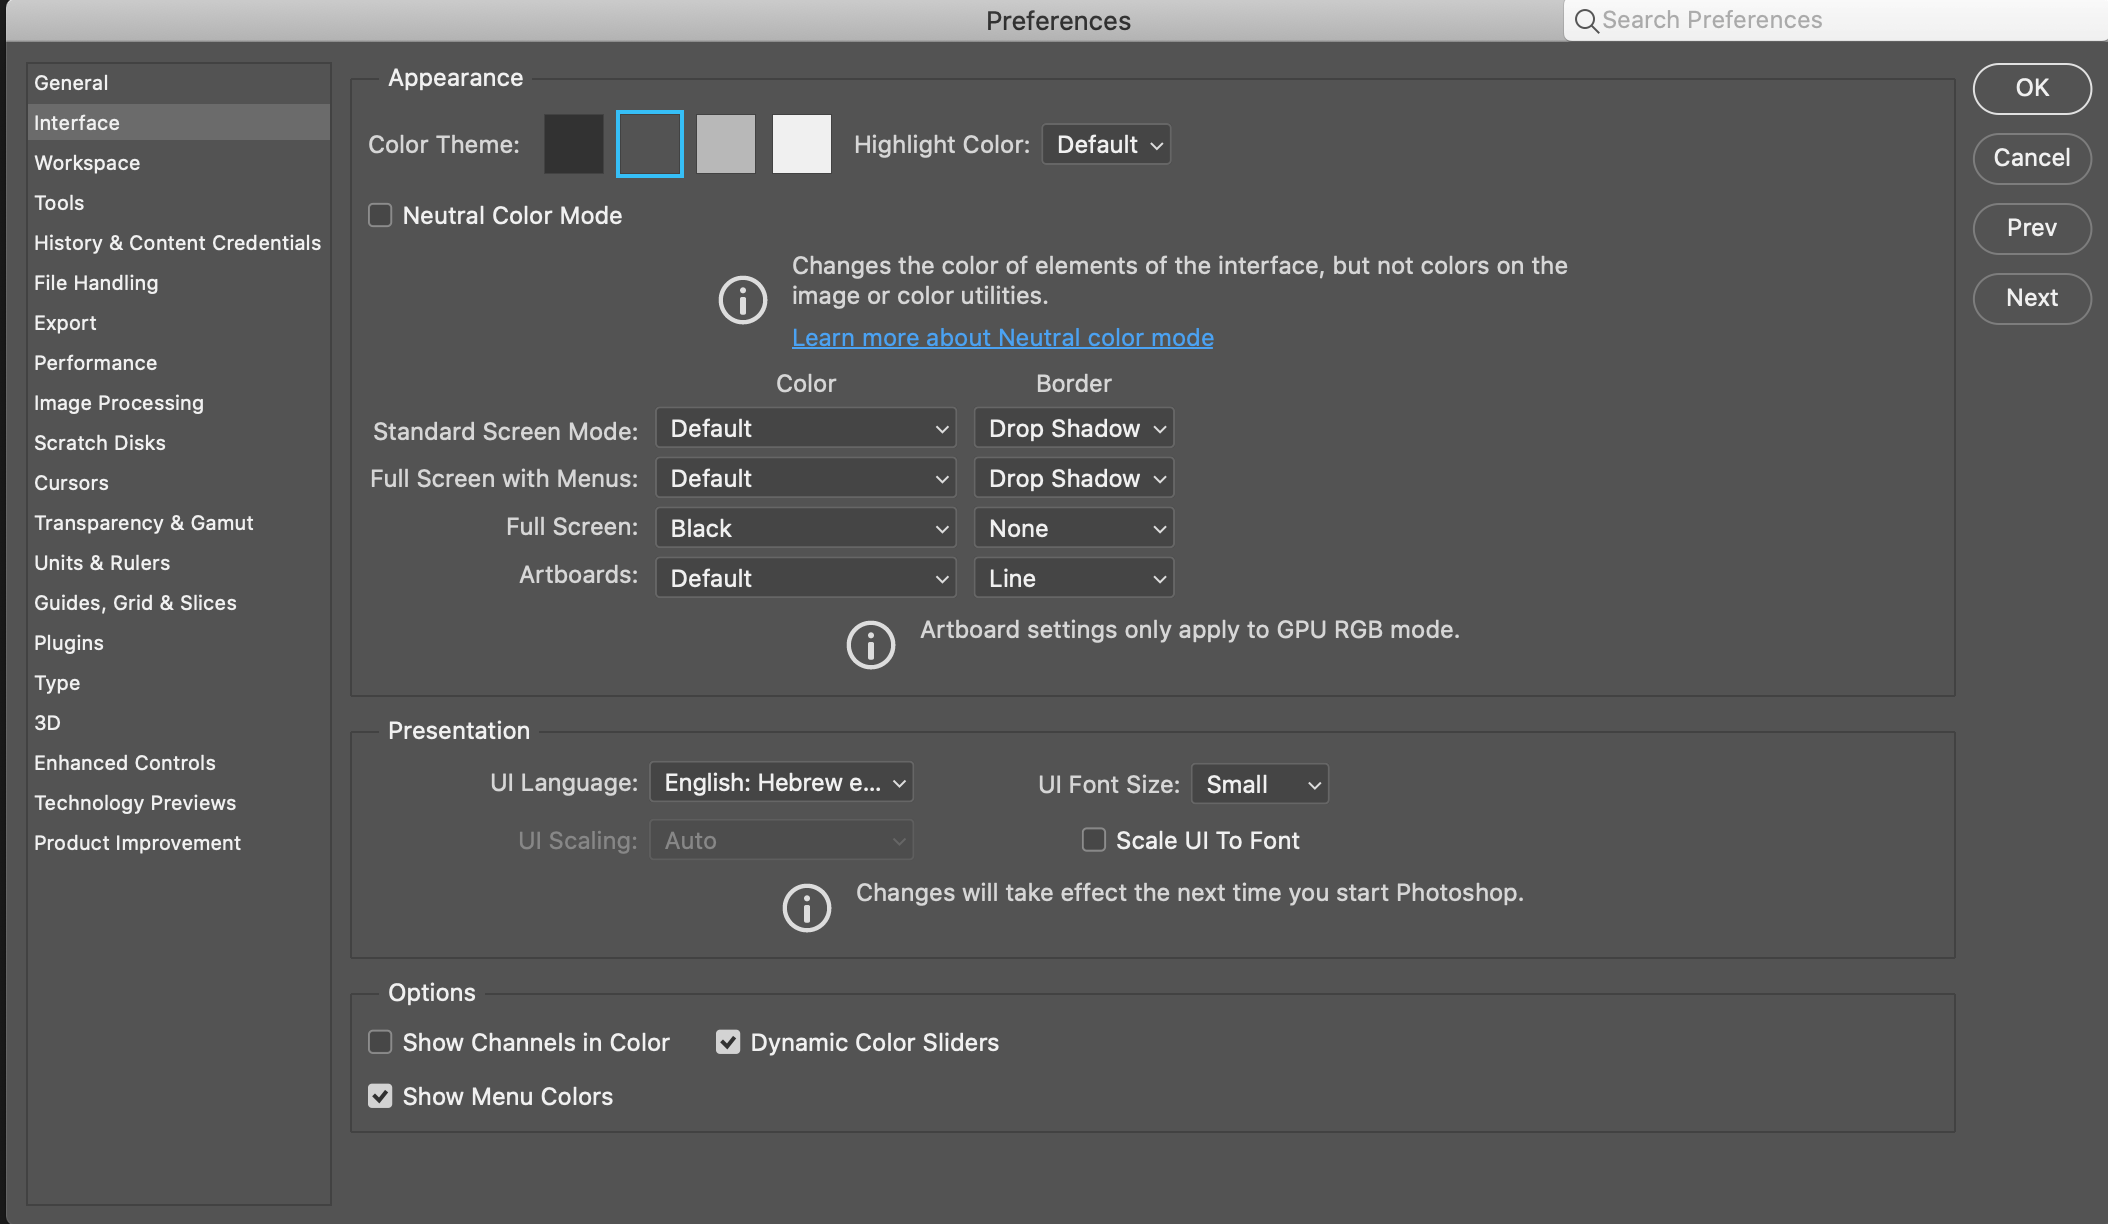Click the magnifier icon in Search Preferences
This screenshot has width=2108, height=1224.
tap(1586, 21)
